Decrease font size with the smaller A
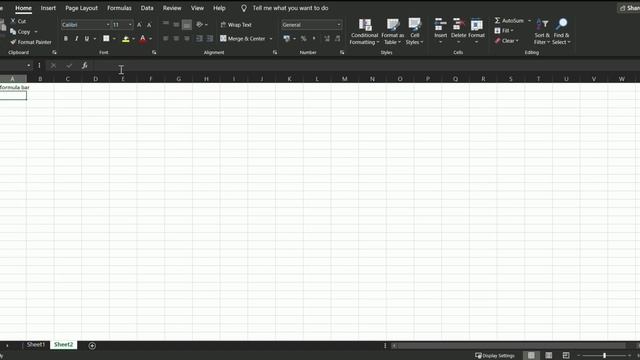The image size is (640, 360). click(x=149, y=25)
